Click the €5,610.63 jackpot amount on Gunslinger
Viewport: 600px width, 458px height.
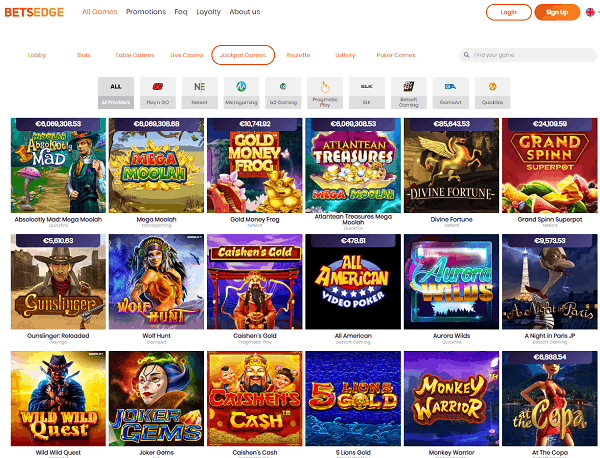tap(58, 241)
